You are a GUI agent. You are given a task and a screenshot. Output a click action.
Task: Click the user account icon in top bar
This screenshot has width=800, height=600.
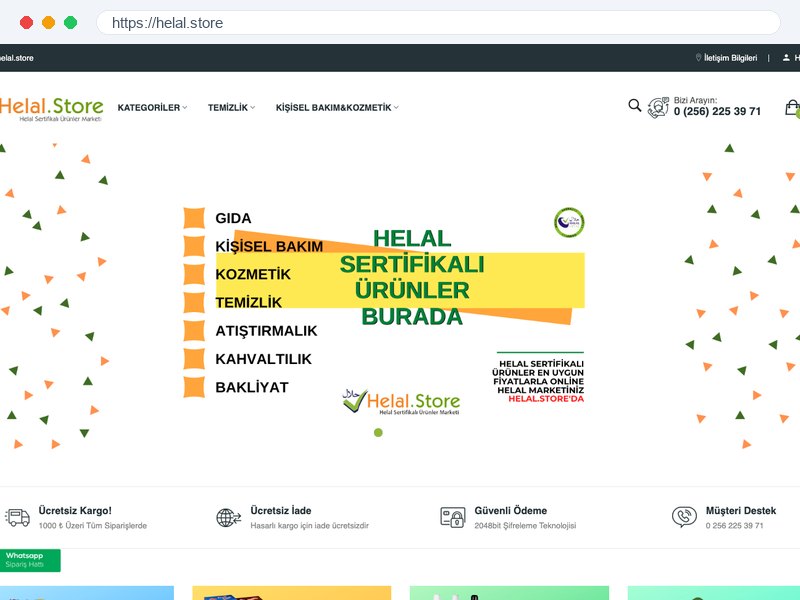tap(786, 58)
